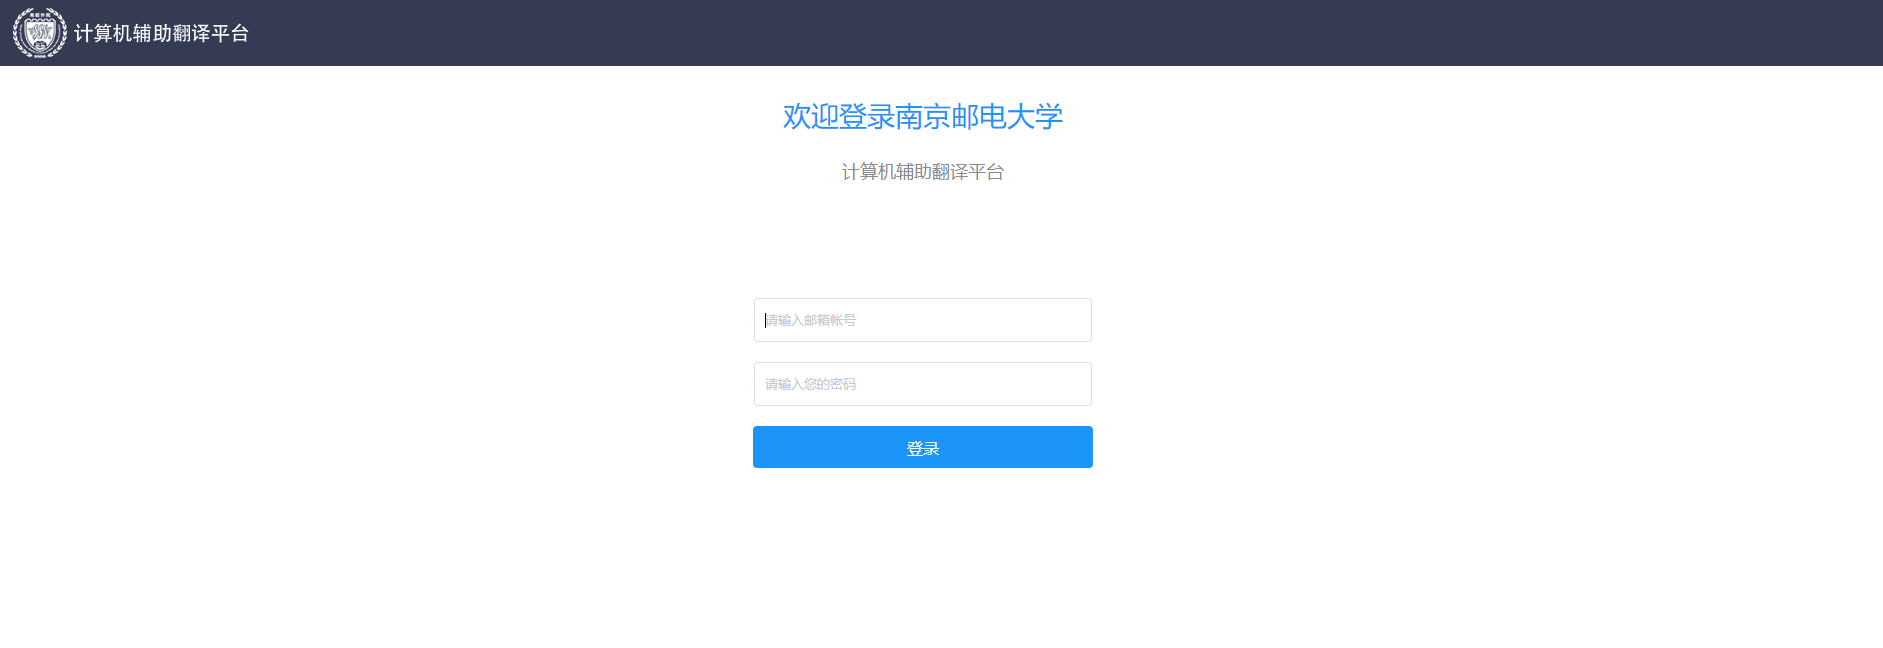The width and height of the screenshot is (1883, 648).
Task: Click the gray subtitle 计算机辅助翻译平台
Action: [x=922, y=172]
